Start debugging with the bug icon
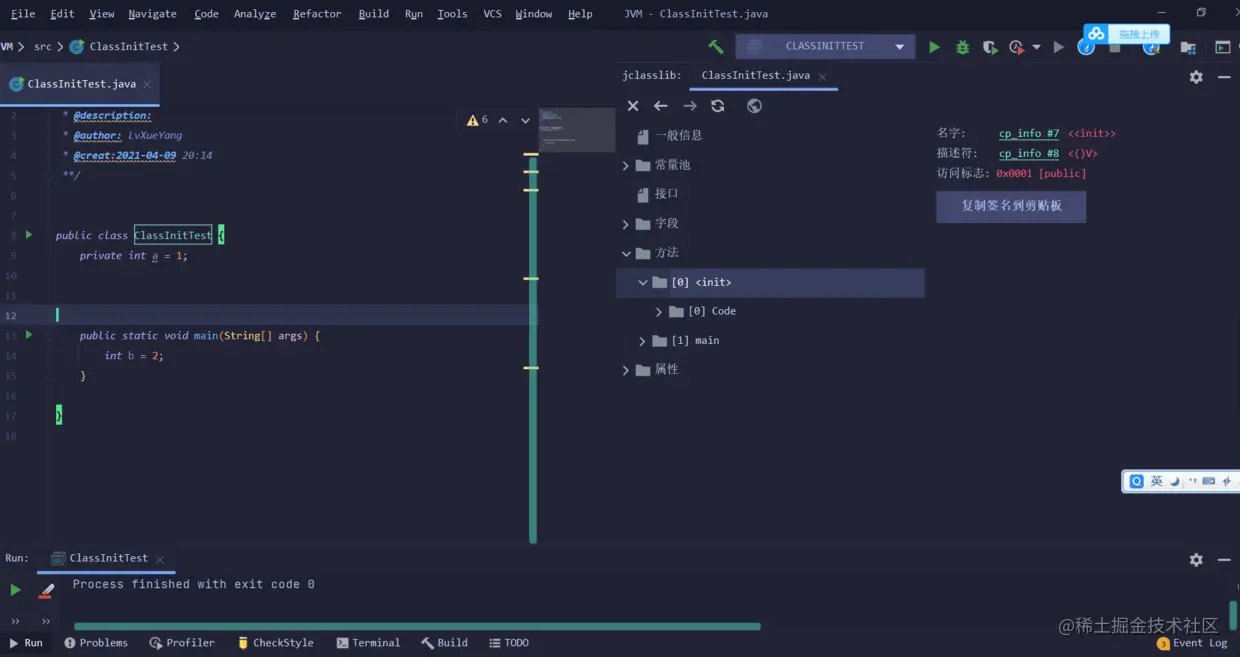 pyautogui.click(x=962, y=47)
